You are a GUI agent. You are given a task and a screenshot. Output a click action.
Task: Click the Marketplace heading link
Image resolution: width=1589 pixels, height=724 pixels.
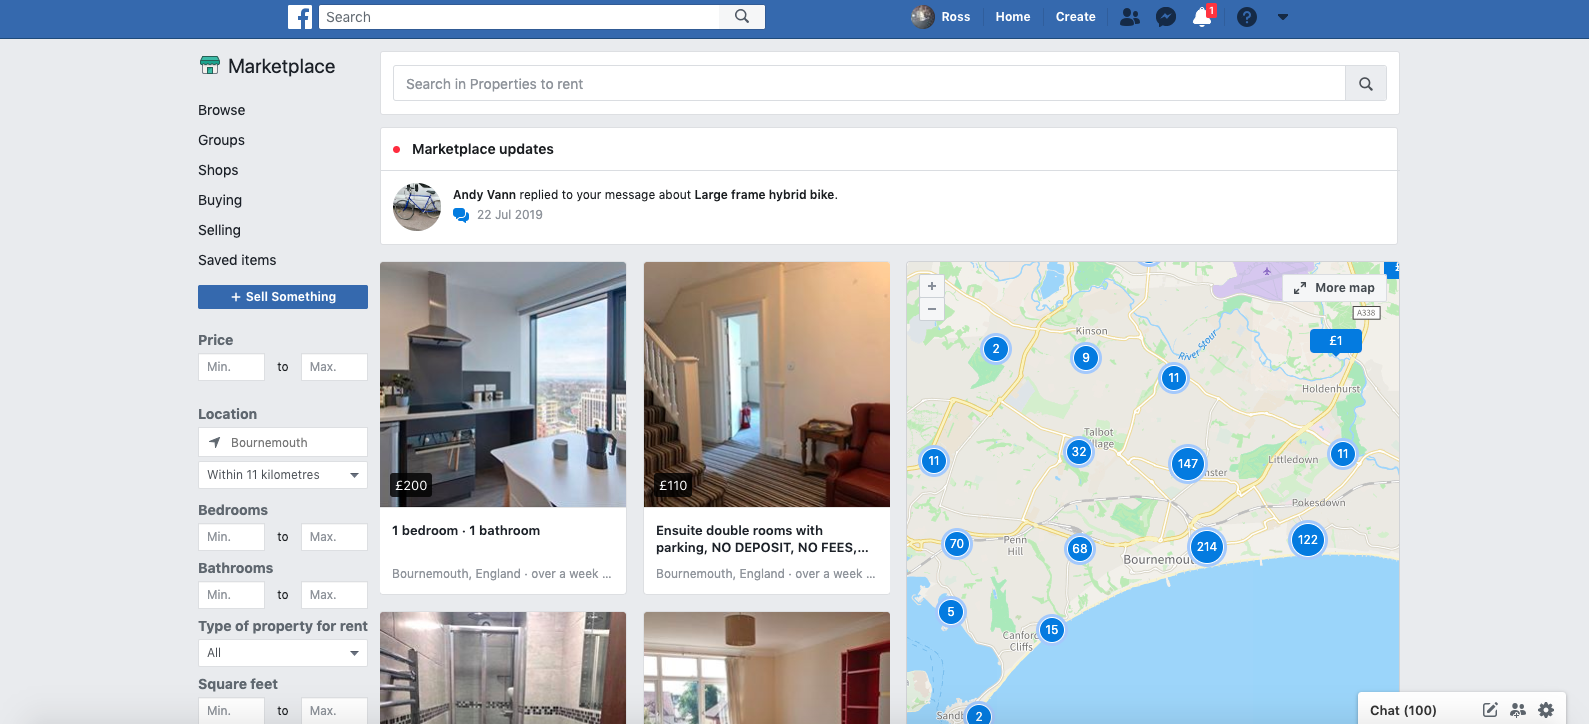282,66
